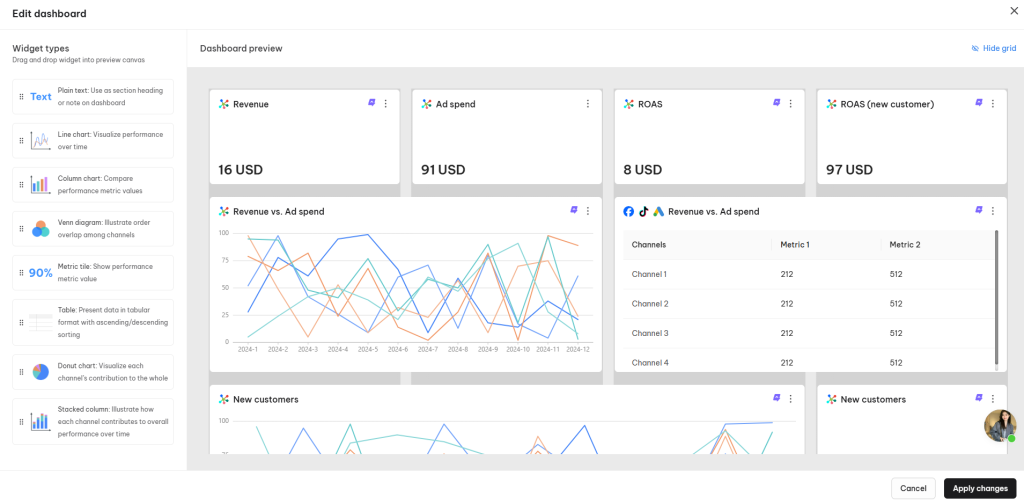Screen dimensions: 1024x504
Task: Grab the drag handle of Venn diagram widget
Action: click(x=21, y=228)
